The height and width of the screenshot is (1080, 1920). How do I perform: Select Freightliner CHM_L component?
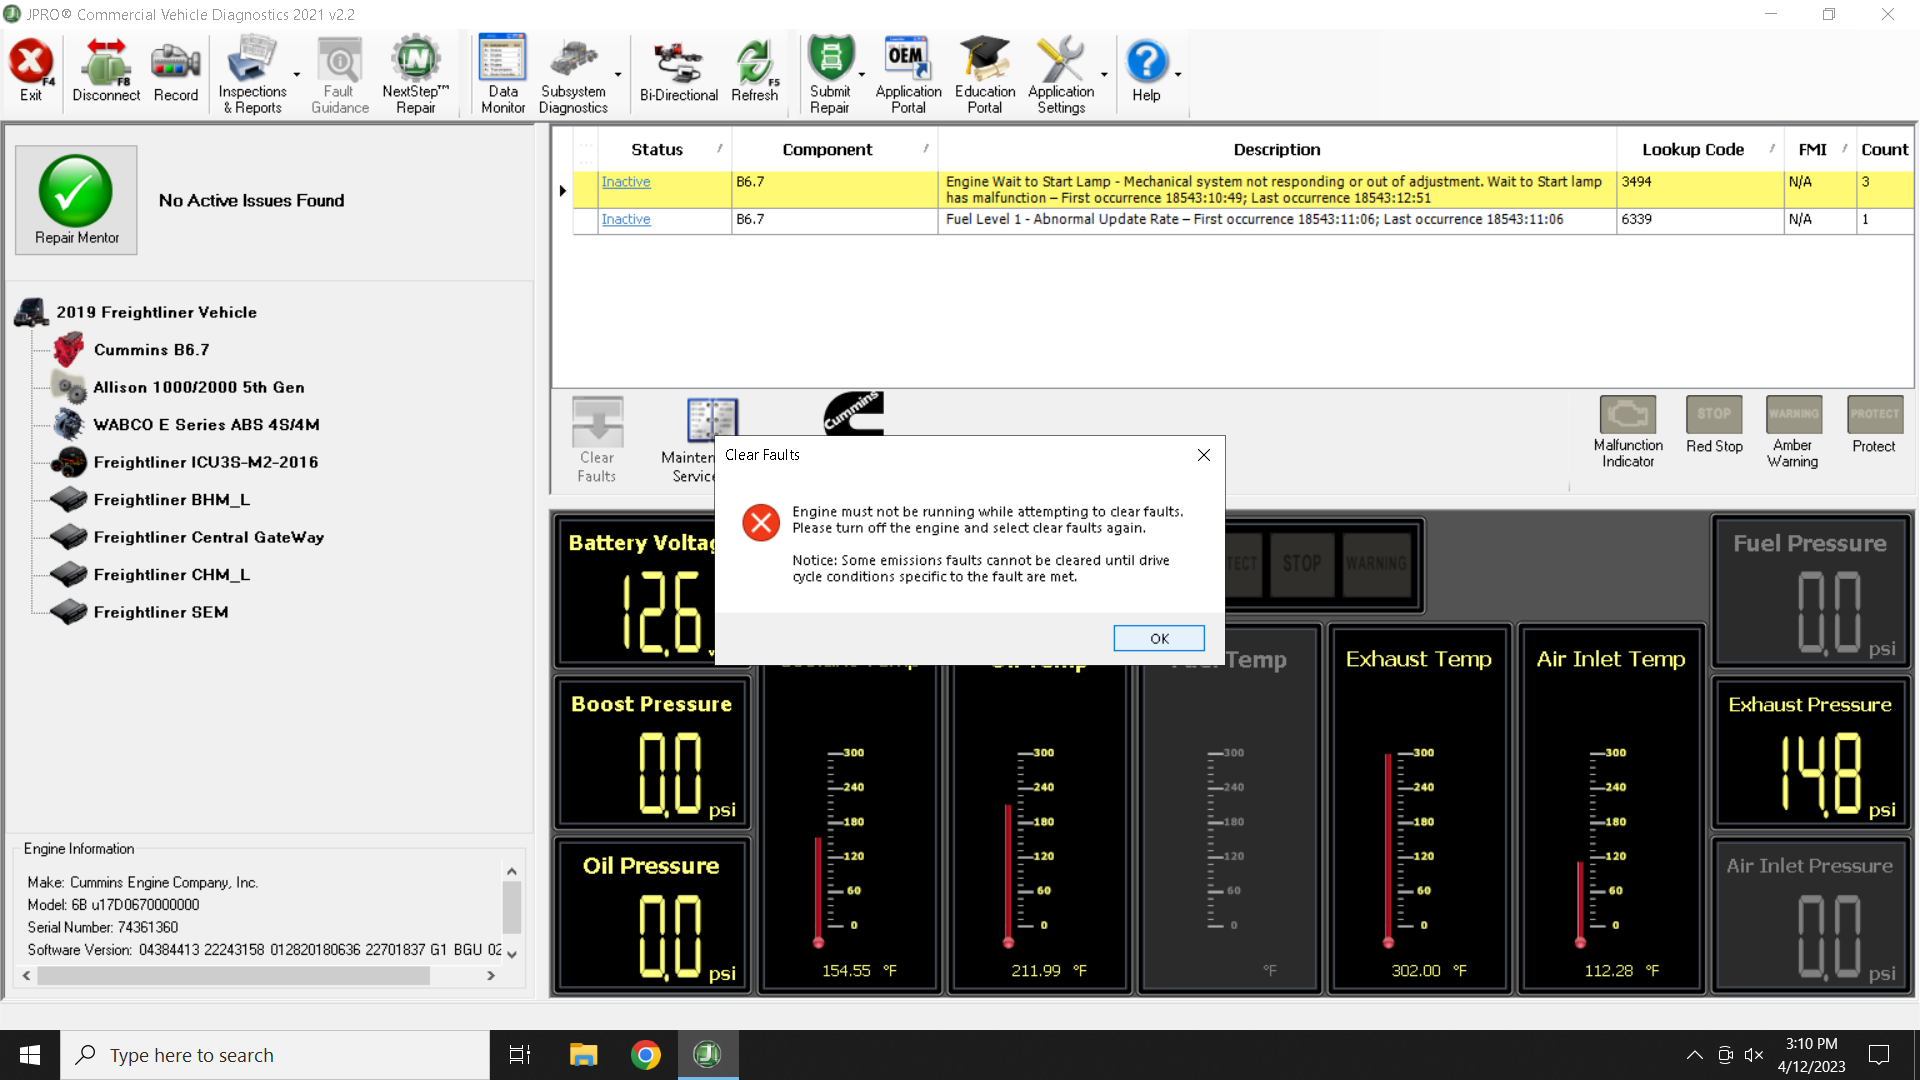pos(171,575)
